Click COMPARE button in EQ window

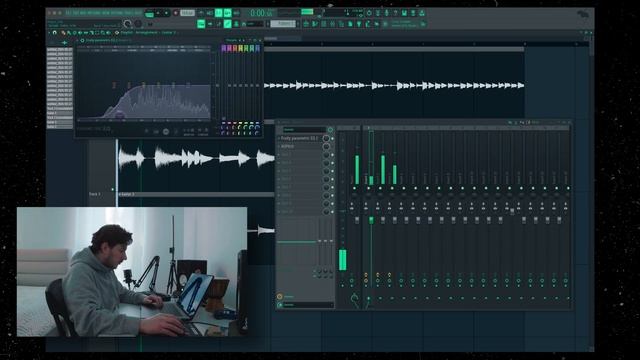coord(203,135)
